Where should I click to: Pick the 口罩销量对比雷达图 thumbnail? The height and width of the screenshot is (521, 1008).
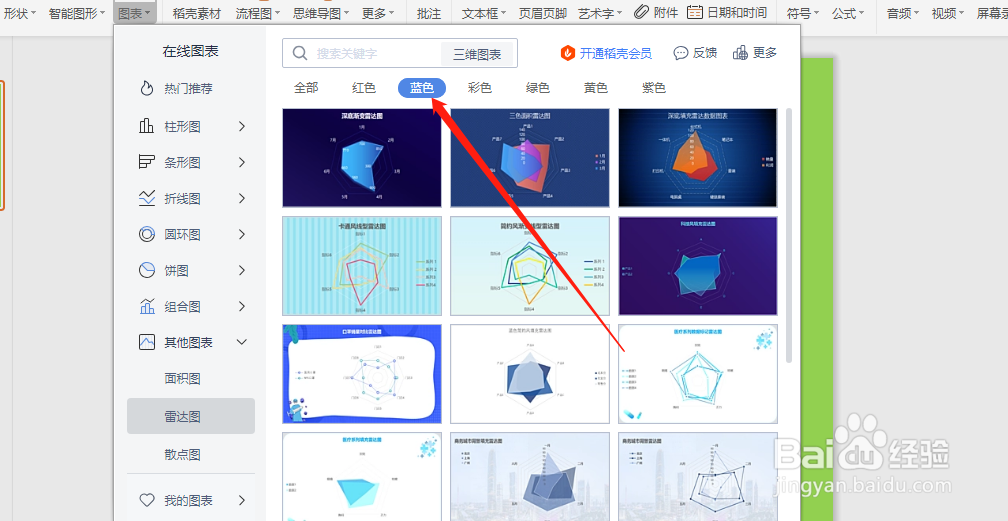tap(362, 374)
